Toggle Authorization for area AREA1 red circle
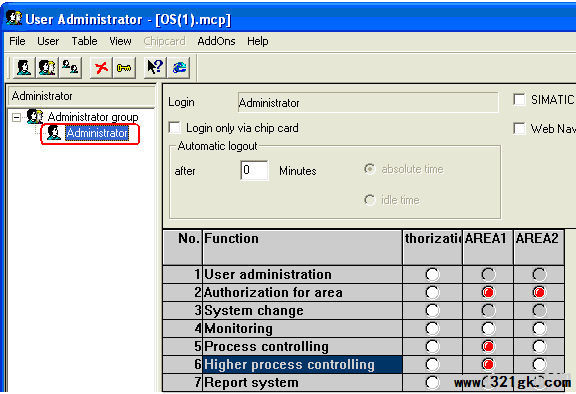The width and height of the screenshot is (576, 394). (488, 292)
